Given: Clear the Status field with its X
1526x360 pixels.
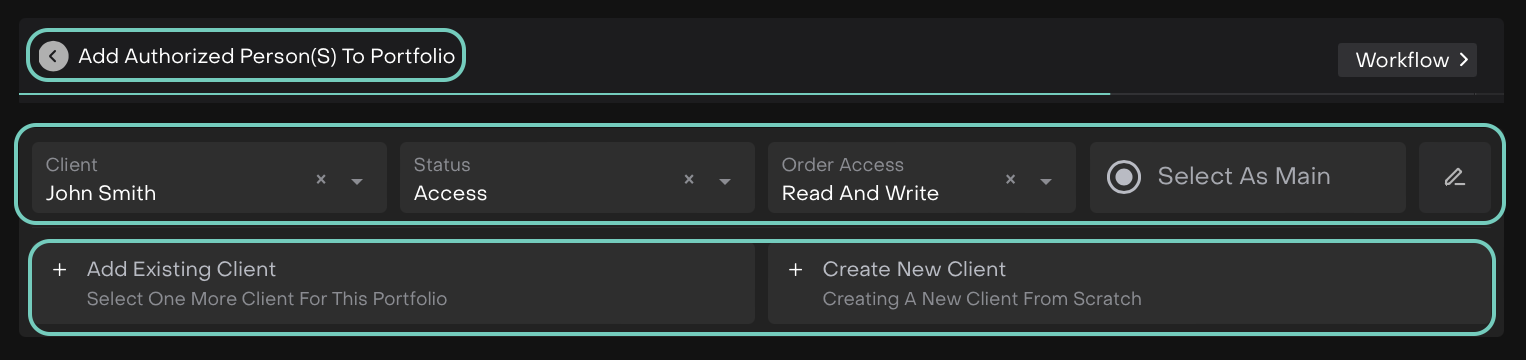Looking at the screenshot, I should 689,180.
